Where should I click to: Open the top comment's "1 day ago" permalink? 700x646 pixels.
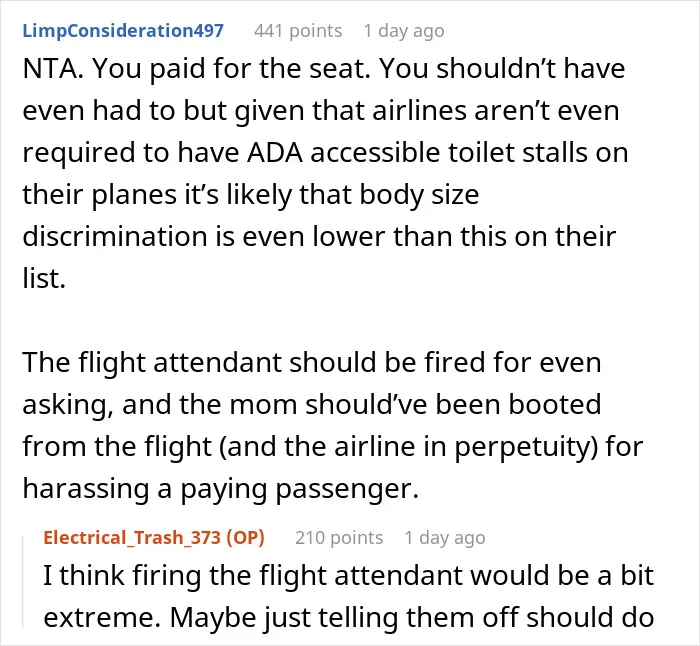[404, 31]
